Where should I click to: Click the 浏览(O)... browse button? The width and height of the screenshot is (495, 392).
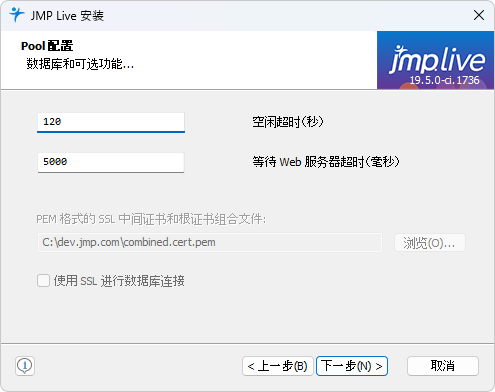[430, 243]
